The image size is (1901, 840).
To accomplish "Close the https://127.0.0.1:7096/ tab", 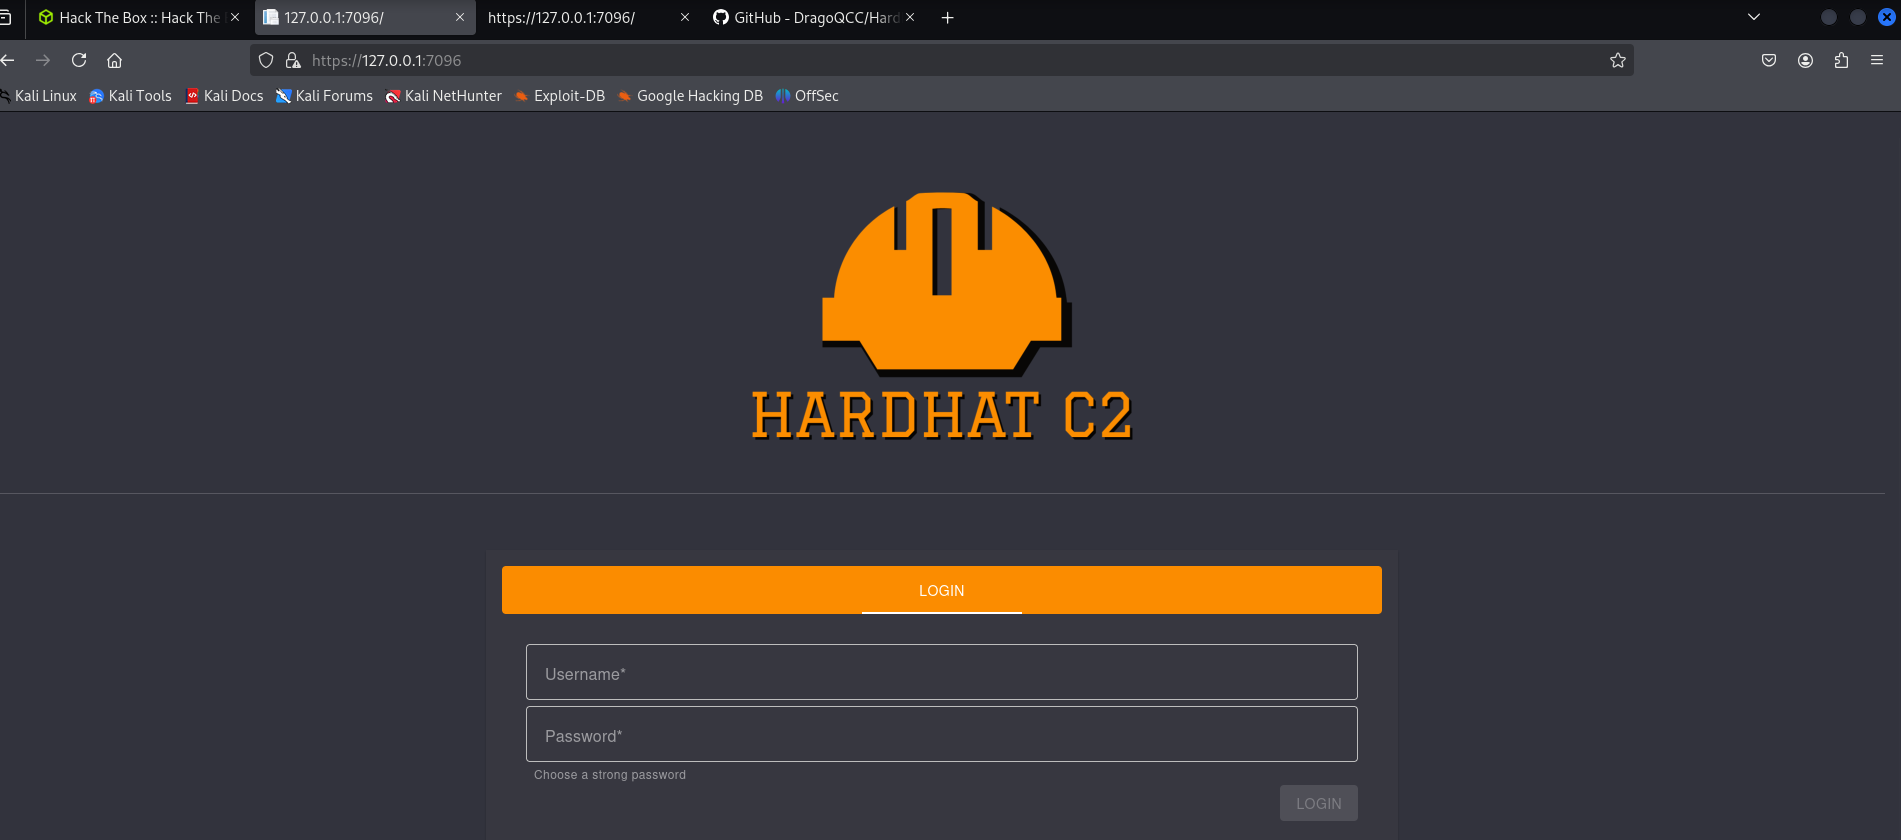I will point(685,17).
